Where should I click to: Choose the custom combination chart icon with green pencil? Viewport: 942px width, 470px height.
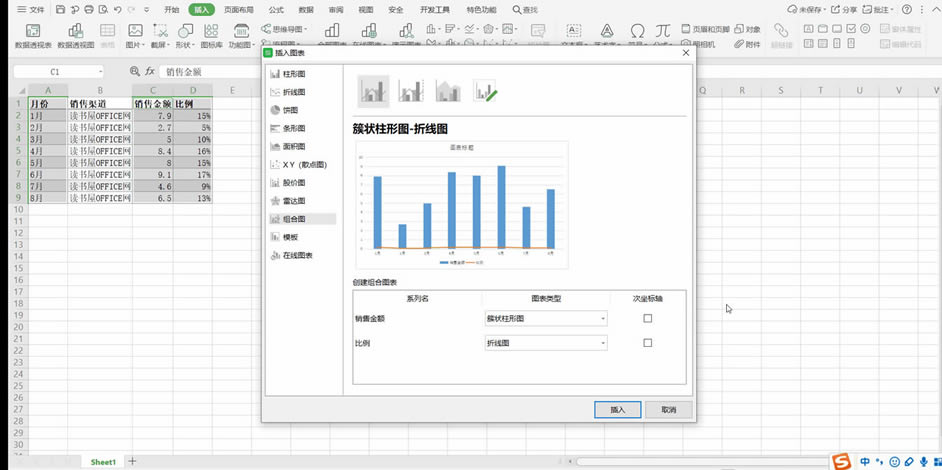(x=485, y=91)
